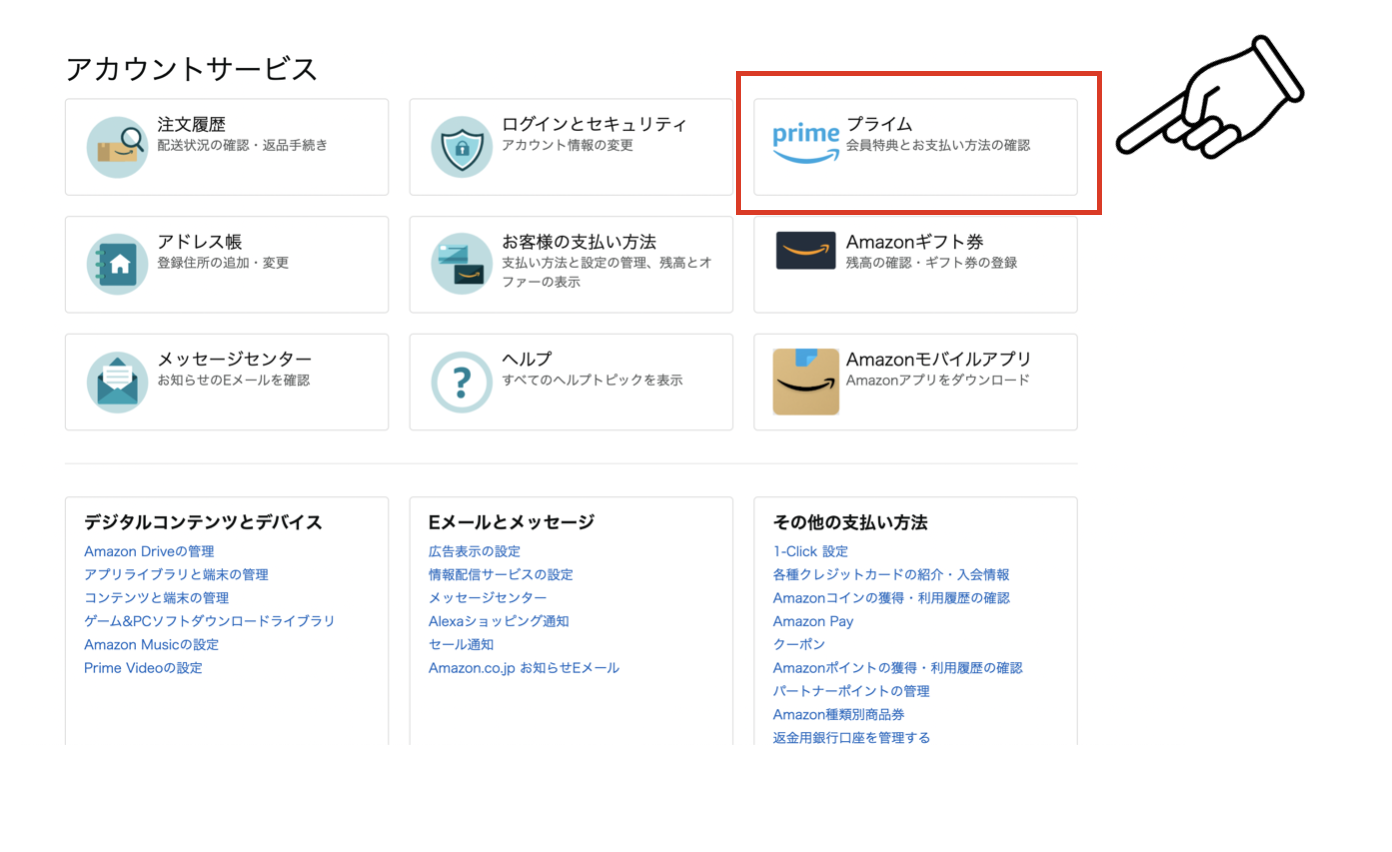Open the 注文履歴 card title

click(192, 124)
